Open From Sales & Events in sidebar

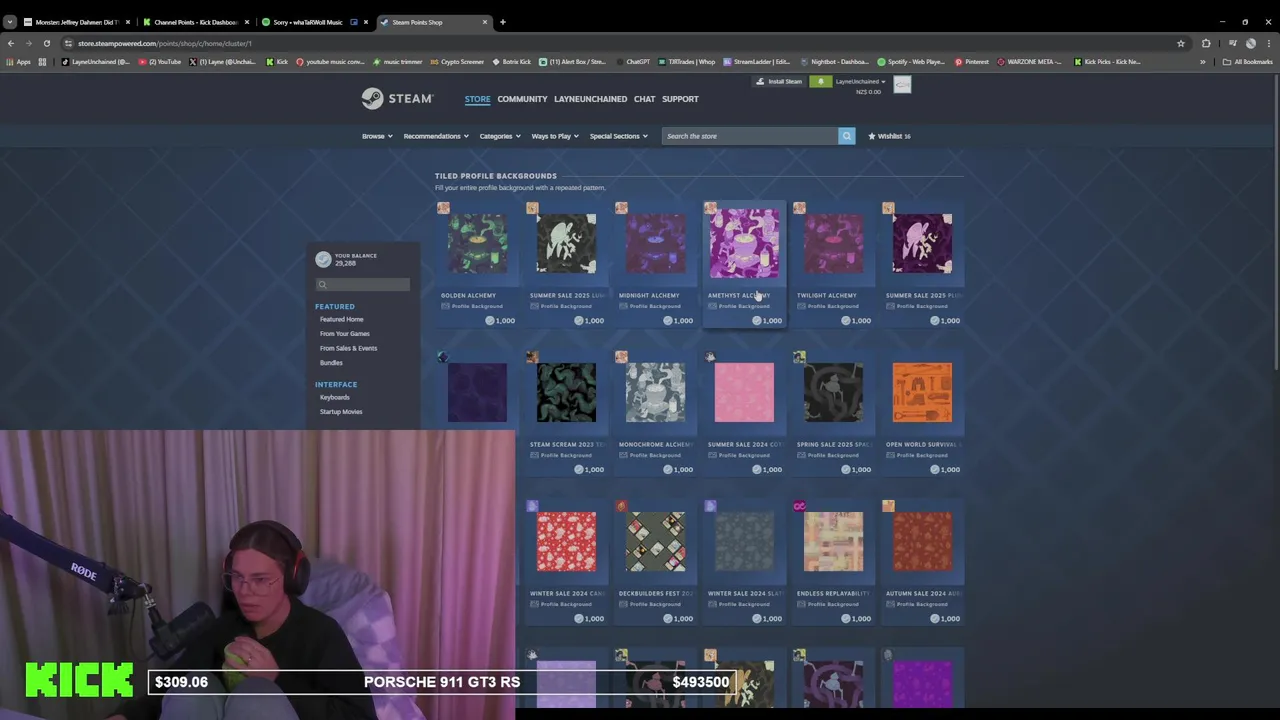[x=348, y=348]
